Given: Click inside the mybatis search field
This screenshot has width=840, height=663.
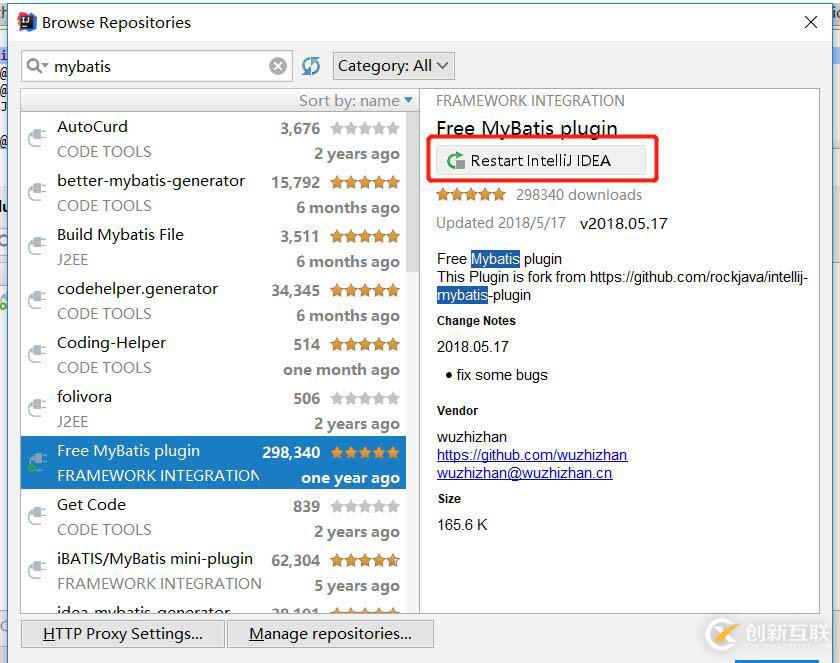Looking at the screenshot, I should click(156, 66).
